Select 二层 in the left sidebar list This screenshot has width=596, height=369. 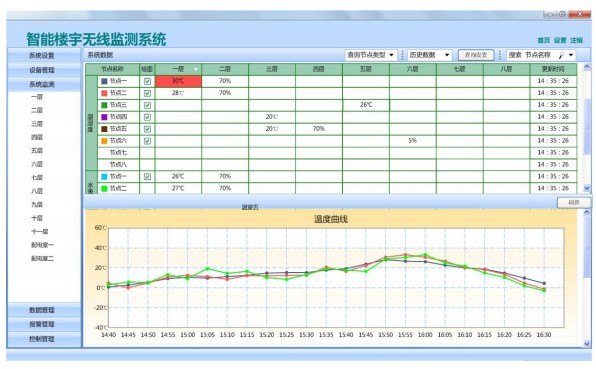37,110
